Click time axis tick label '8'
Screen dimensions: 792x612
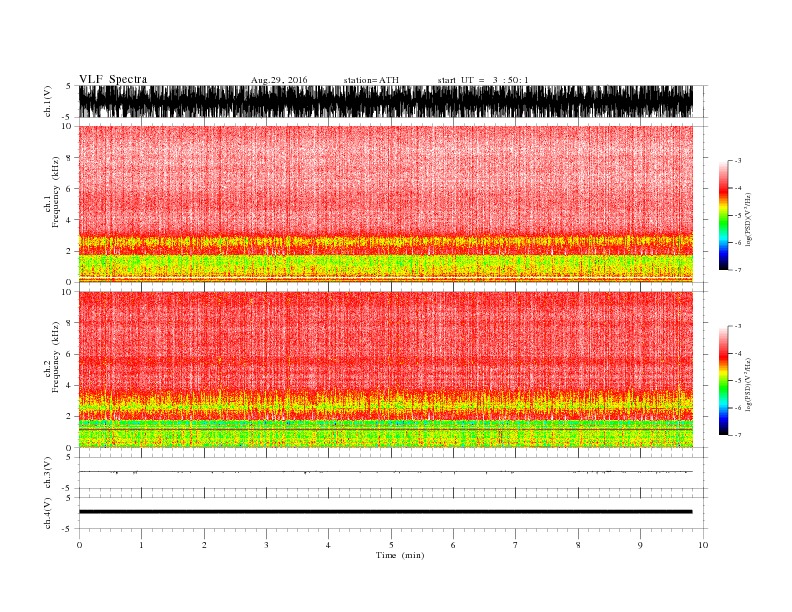pos(578,545)
